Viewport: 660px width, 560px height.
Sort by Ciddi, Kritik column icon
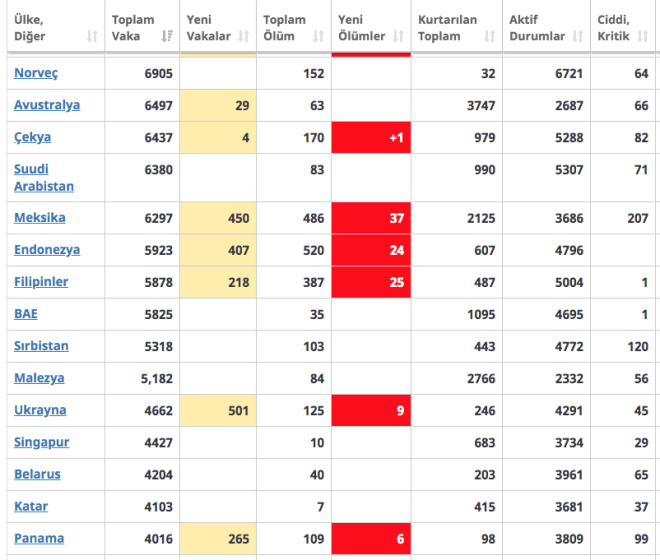pyautogui.click(x=646, y=37)
